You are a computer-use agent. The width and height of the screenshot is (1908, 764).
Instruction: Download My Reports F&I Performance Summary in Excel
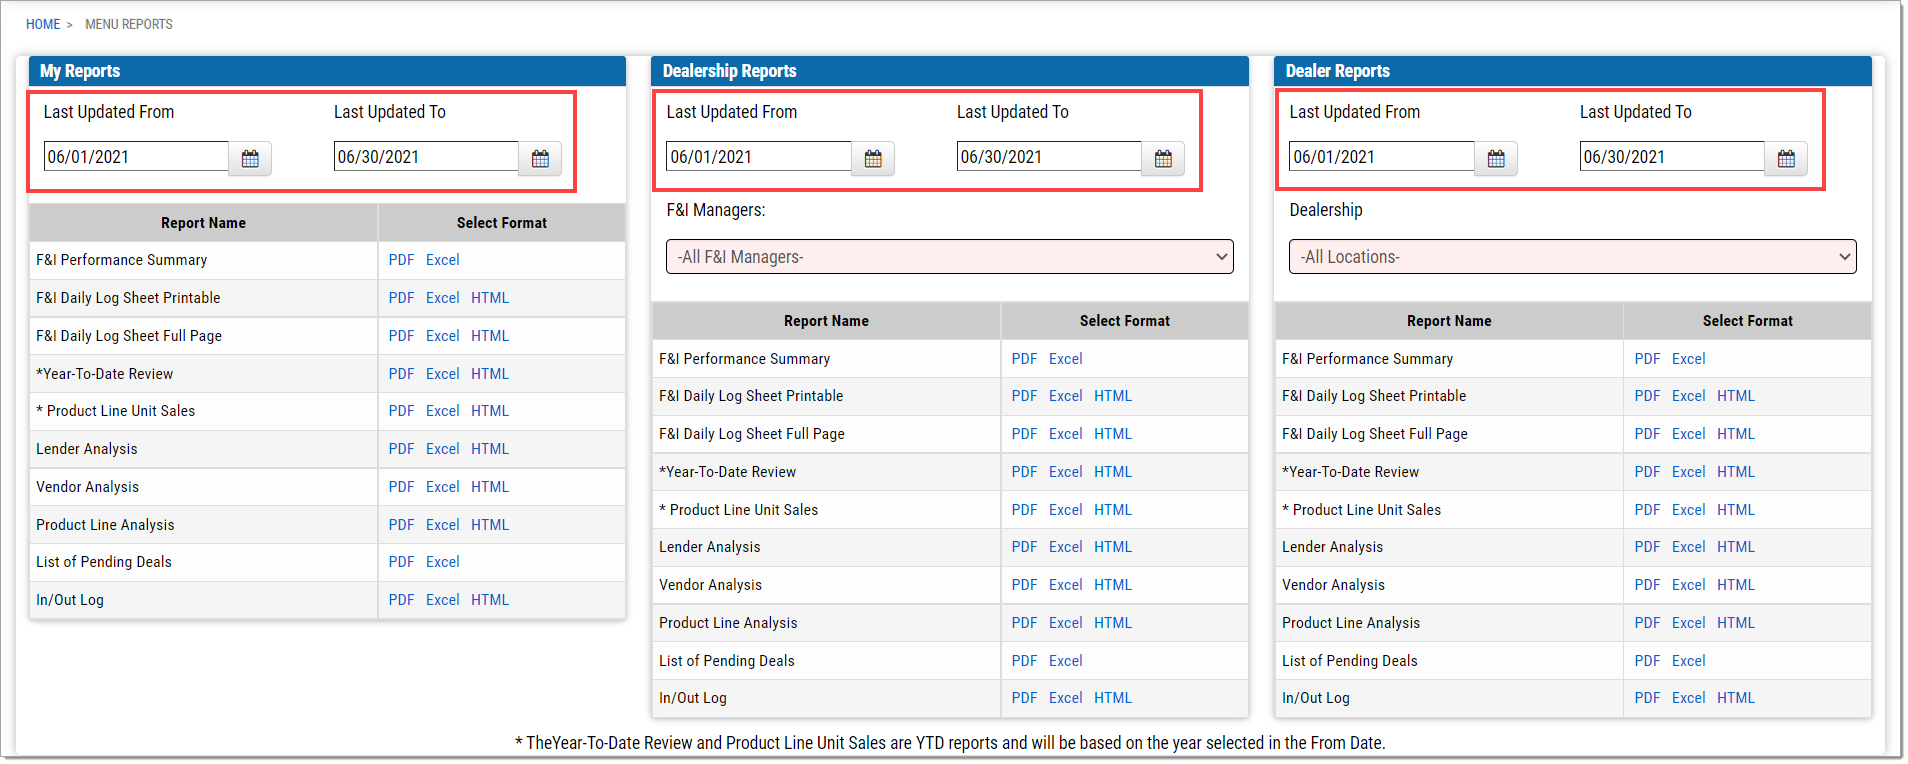[443, 260]
